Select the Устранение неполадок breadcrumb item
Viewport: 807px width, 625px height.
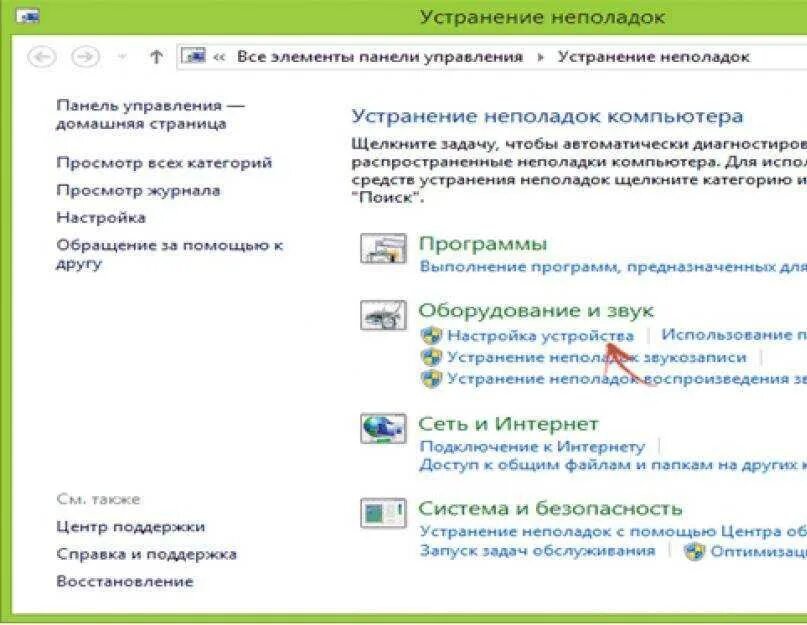pos(655,57)
